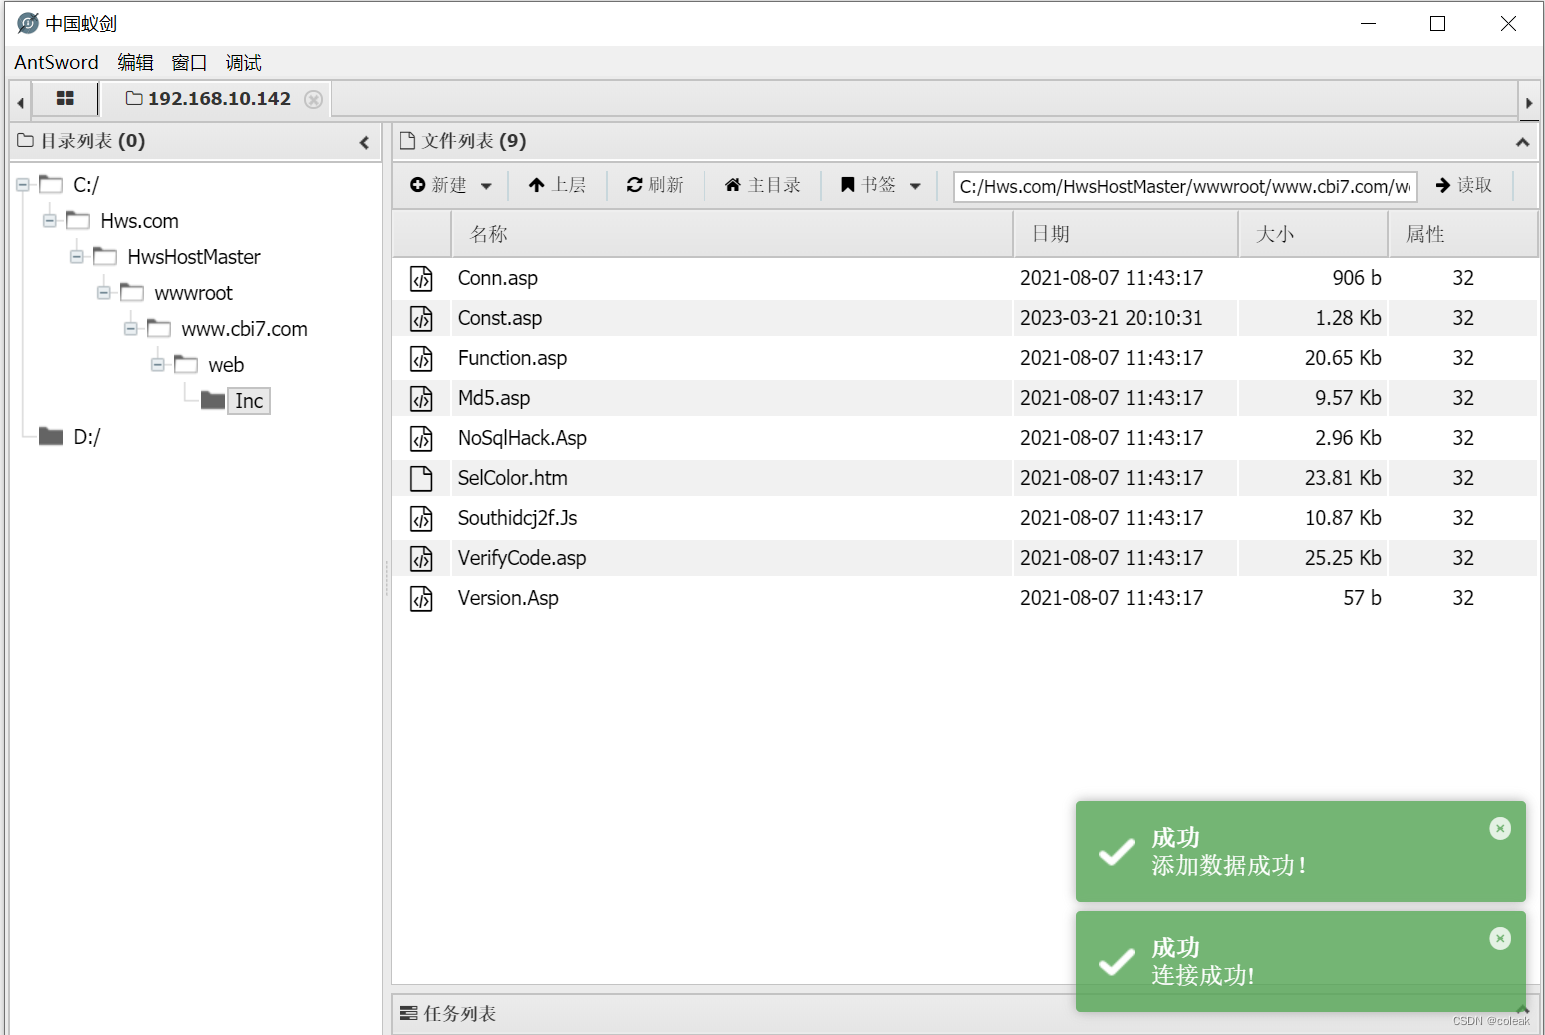The width and height of the screenshot is (1545, 1035).
Task: Expand the 书签 dropdown arrow
Action: coord(916,185)
